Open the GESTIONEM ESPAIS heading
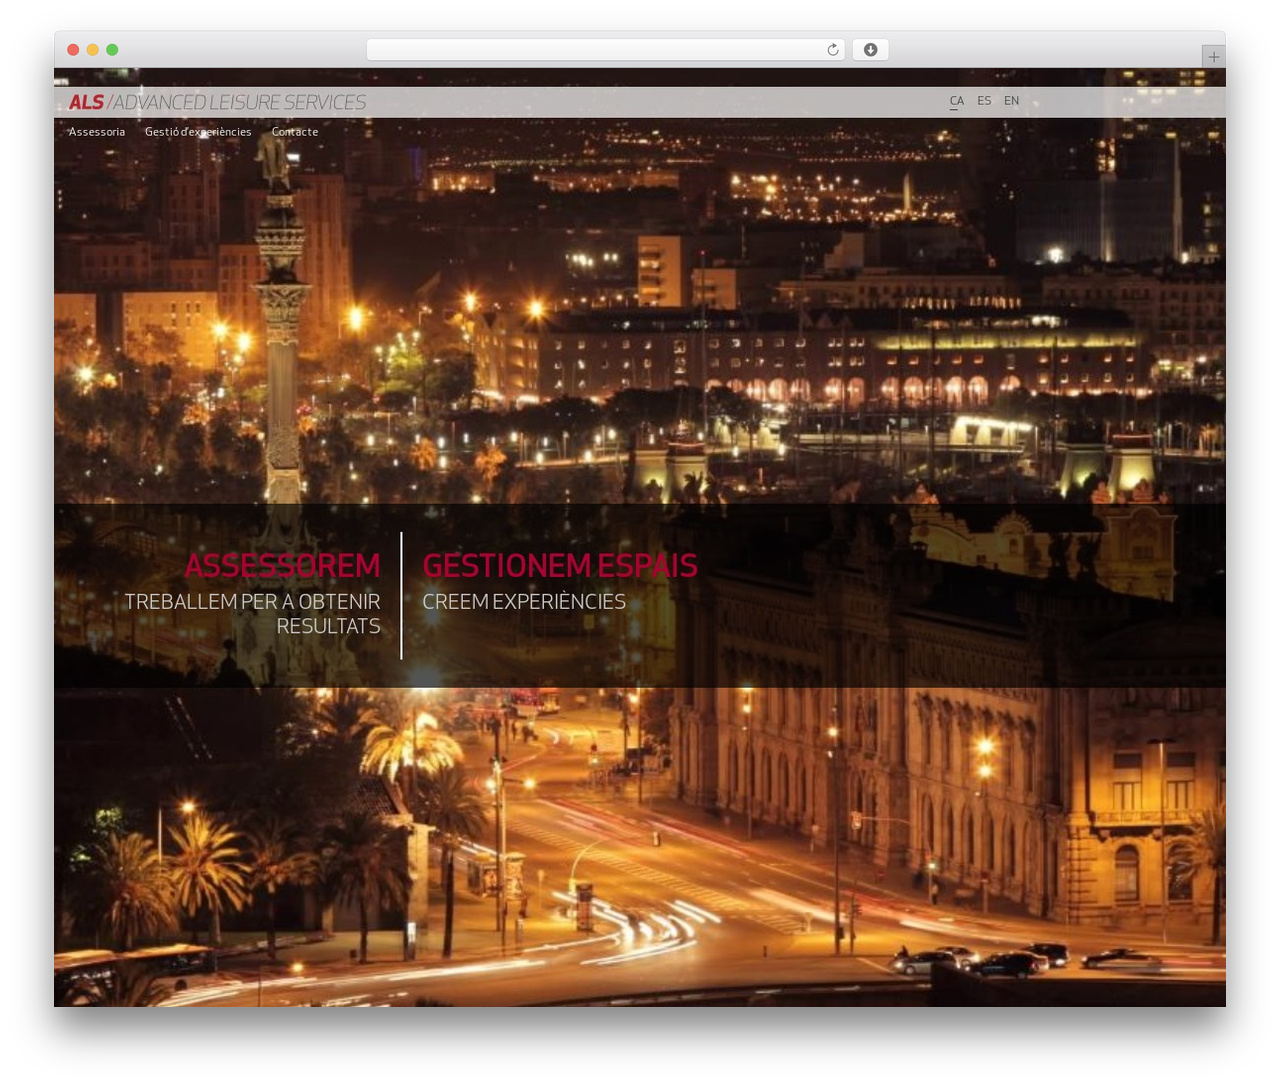Viewport: 1280px width, 1084px height. [x=560, y=565]
